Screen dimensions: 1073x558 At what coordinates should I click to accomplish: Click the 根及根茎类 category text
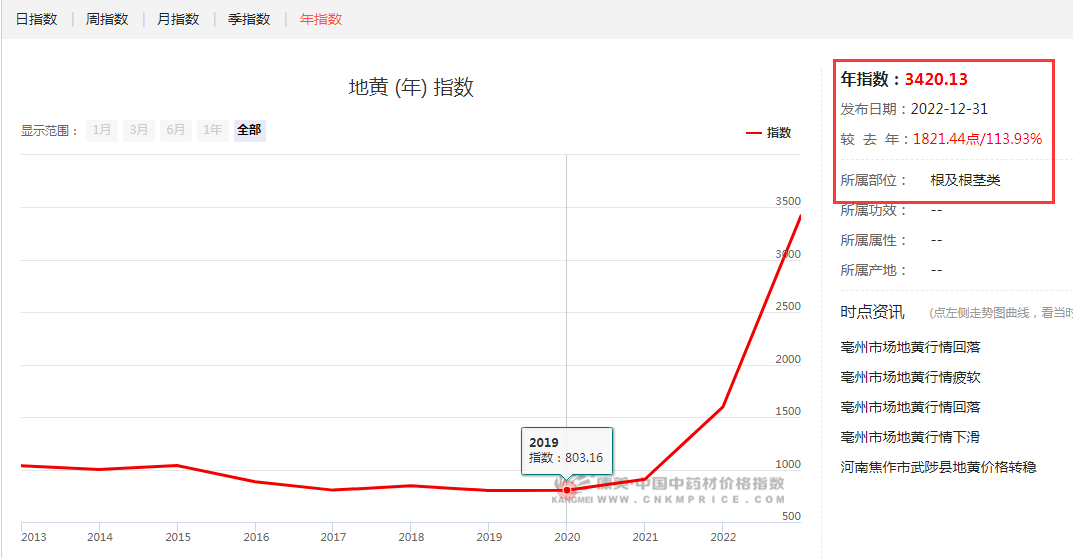click(965, 180)
